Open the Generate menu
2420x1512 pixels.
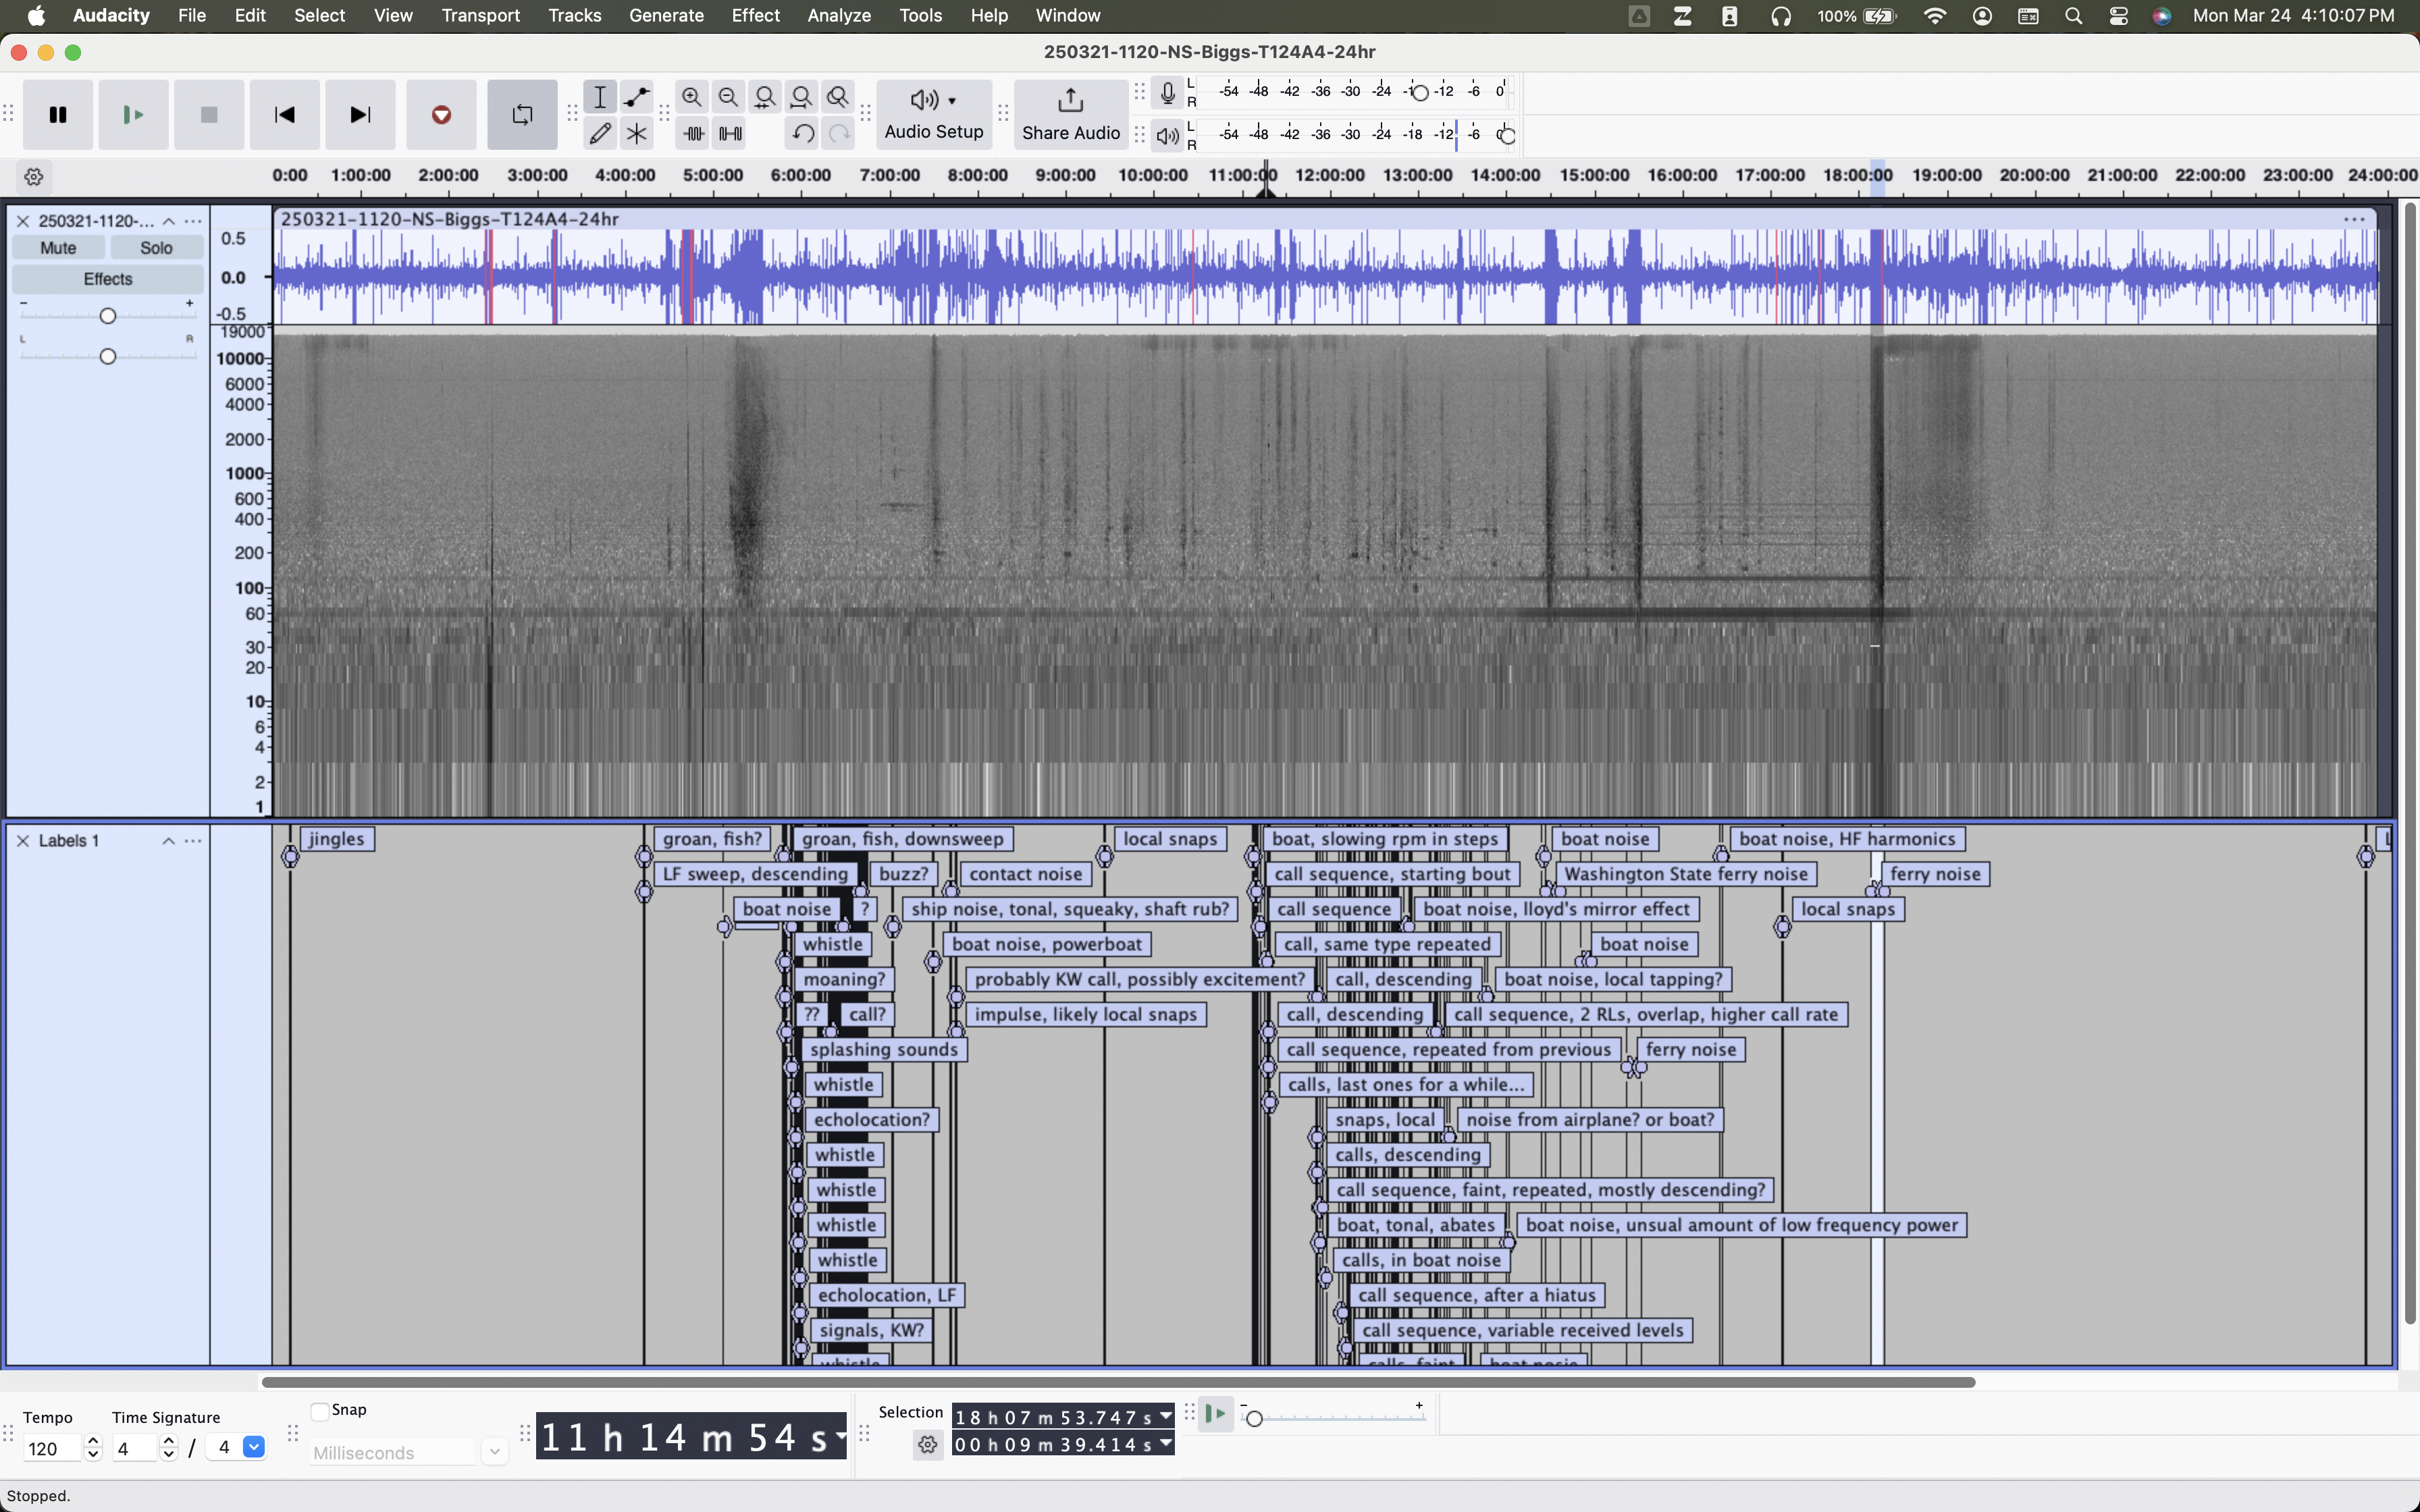pyautogui.click(x=666, y=16)
